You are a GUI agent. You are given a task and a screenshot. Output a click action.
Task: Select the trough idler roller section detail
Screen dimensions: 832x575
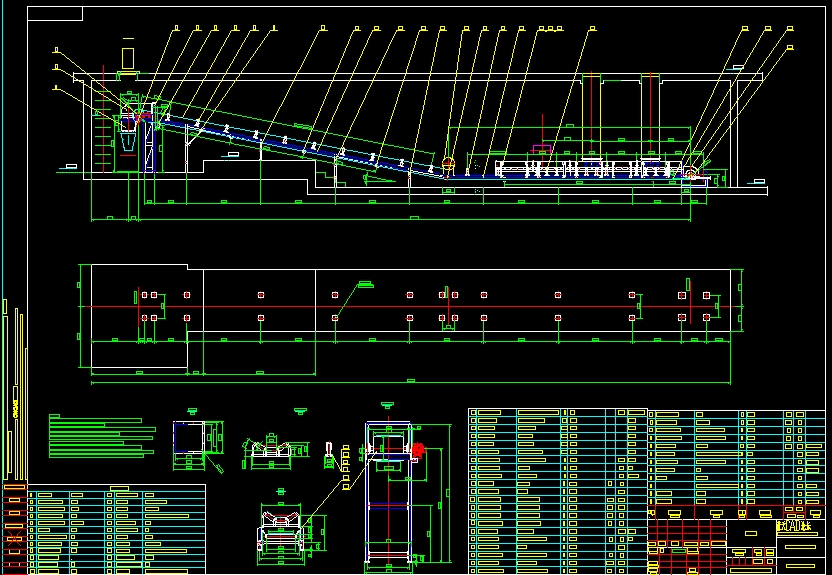(271, 449)
